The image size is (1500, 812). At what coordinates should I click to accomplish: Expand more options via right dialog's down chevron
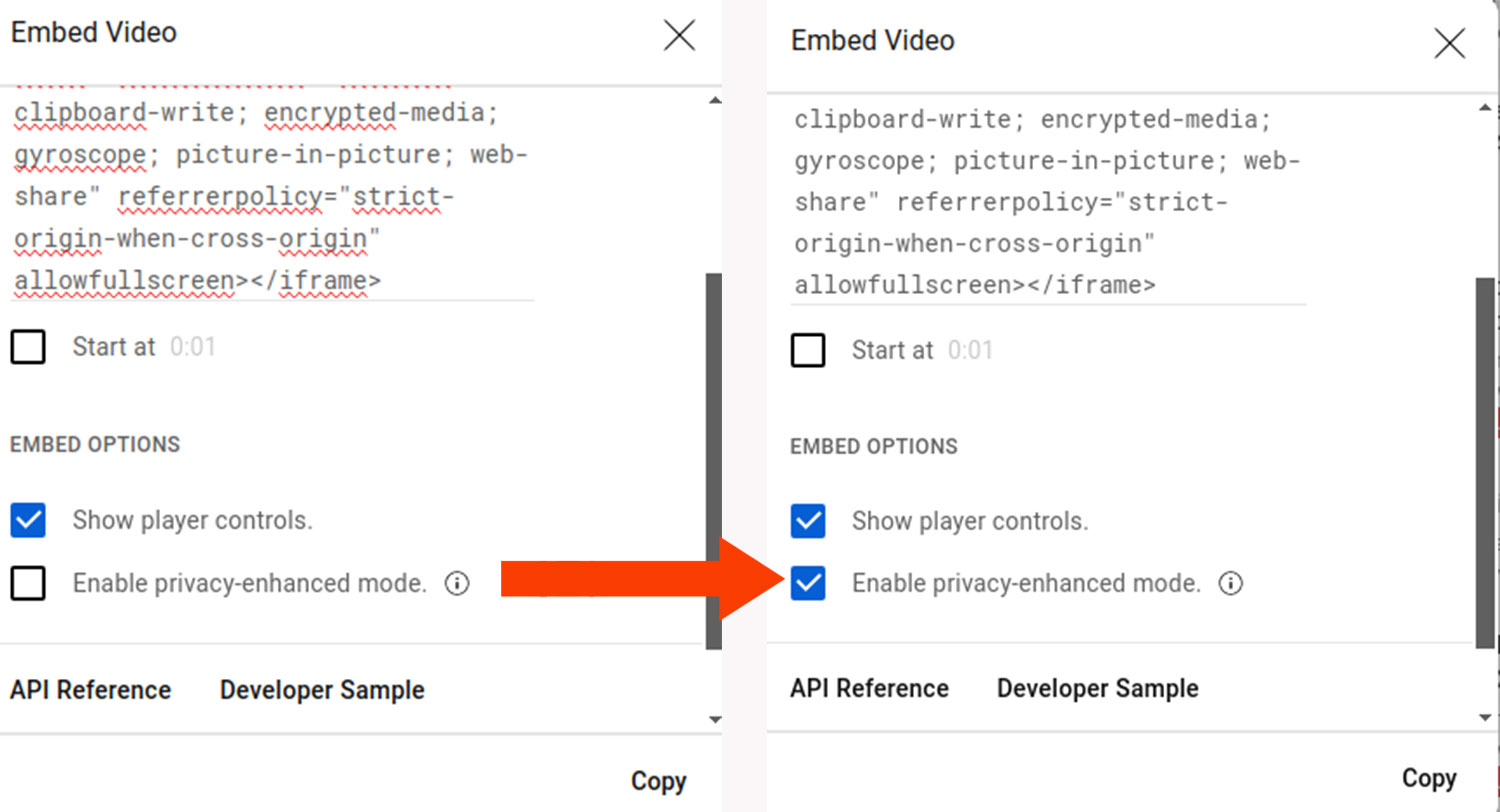click(1487, 718)
